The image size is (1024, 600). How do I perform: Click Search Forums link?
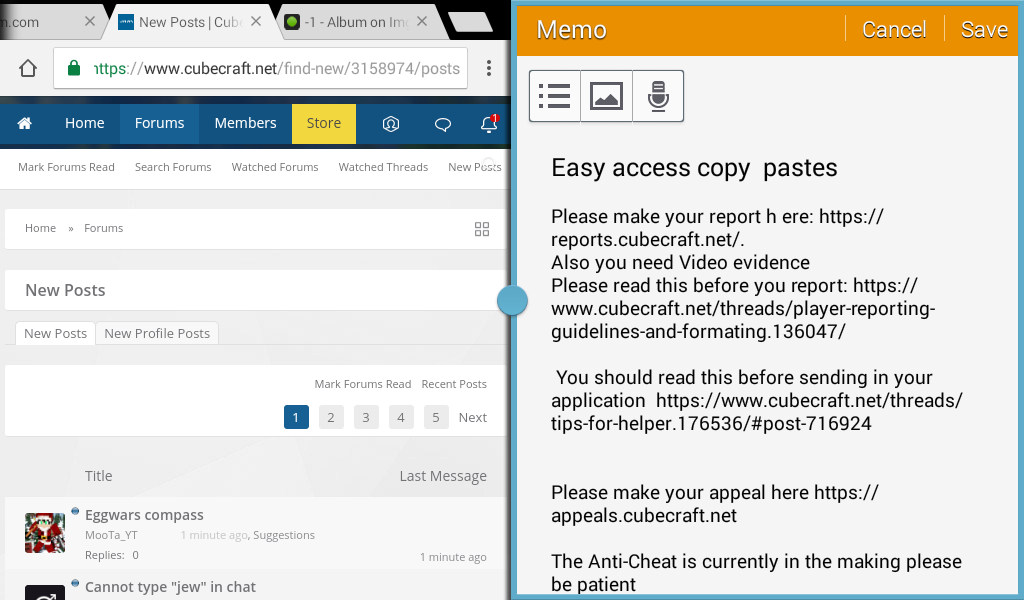point(173,167)
